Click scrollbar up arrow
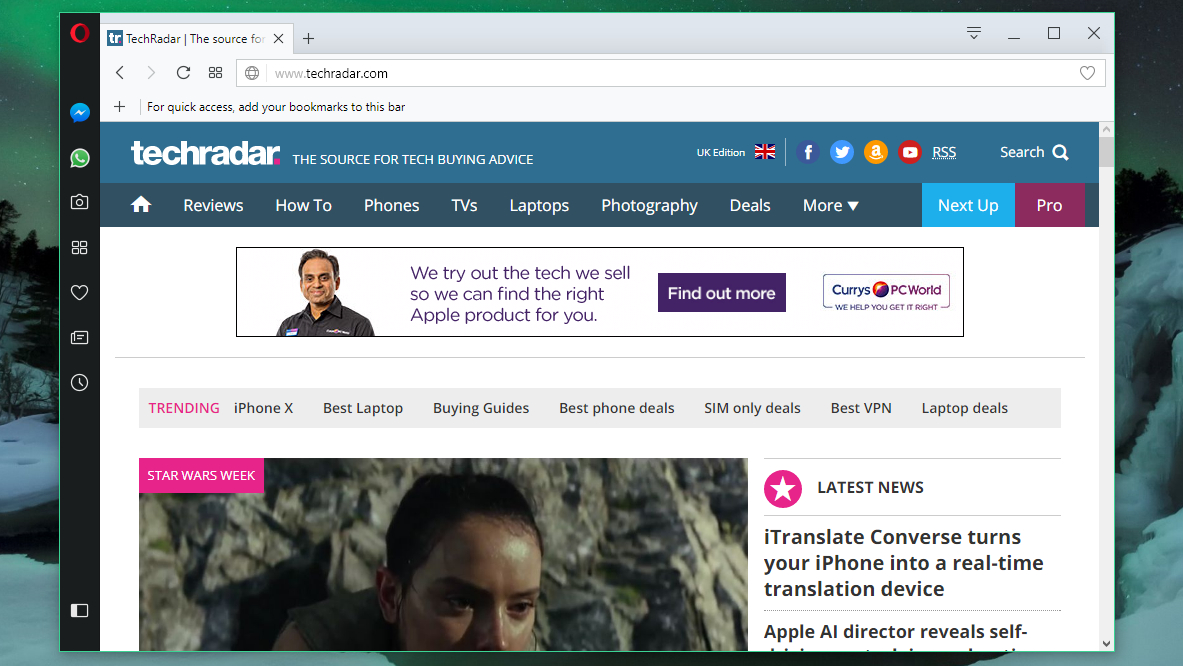The image size is (1183, 666). coord(1106,129)
